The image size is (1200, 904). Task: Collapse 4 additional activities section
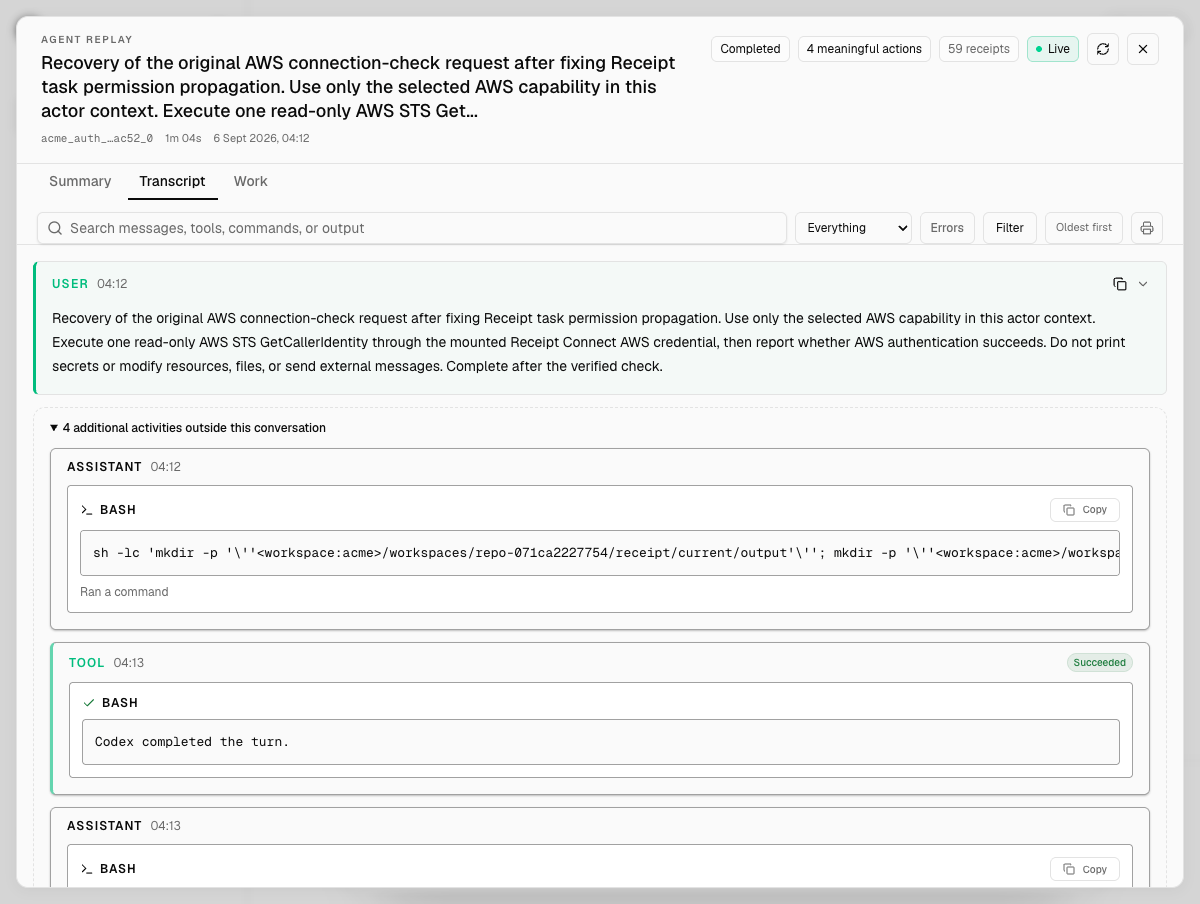(x=188, y=428)
